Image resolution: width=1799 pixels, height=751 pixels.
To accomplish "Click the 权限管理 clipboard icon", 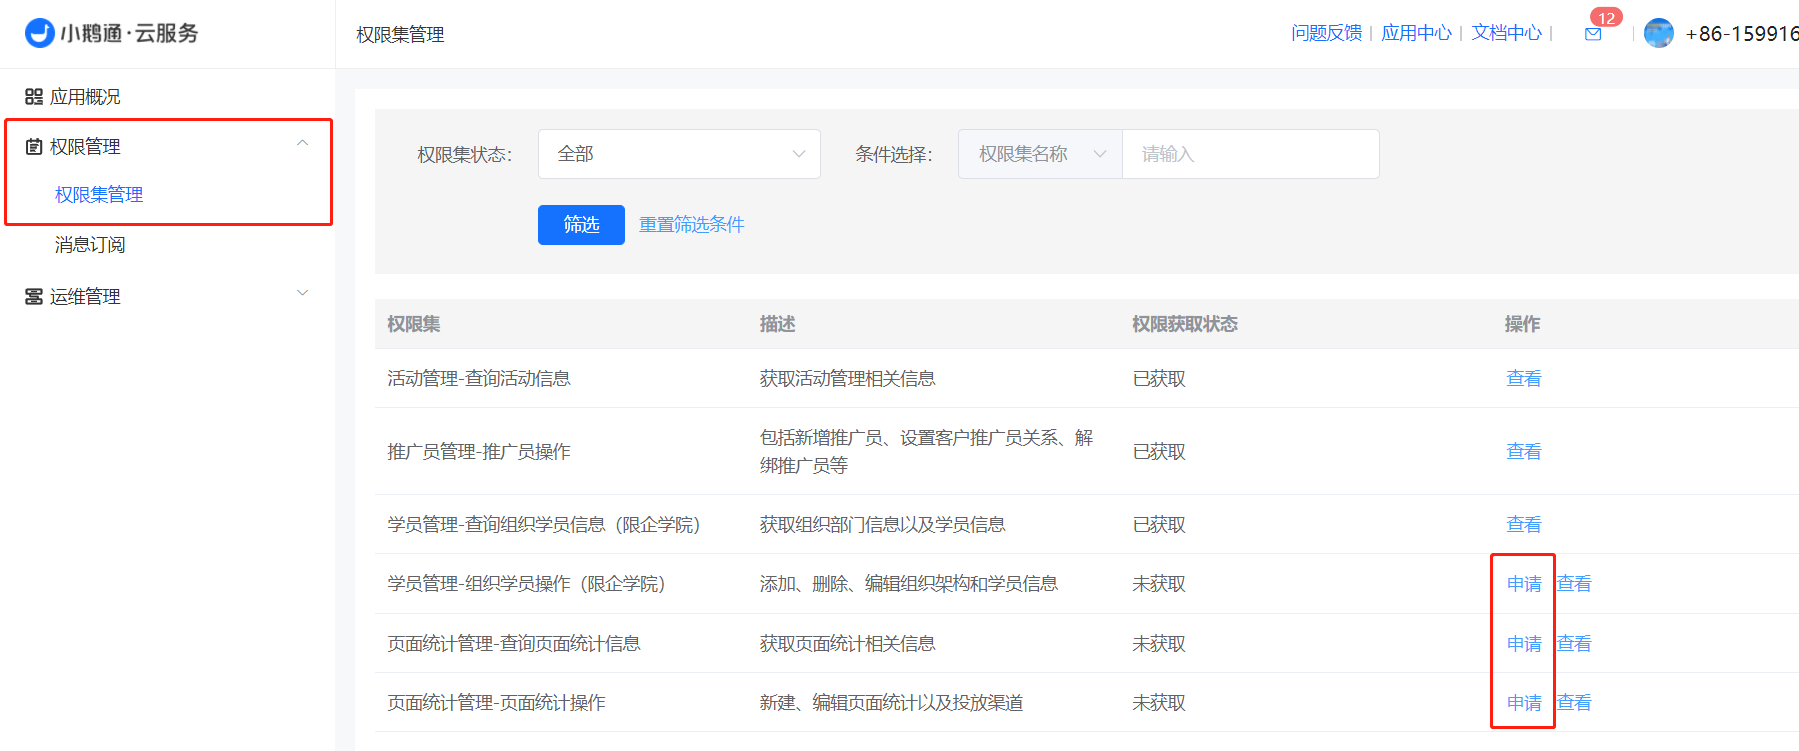I will coord(34,147).
